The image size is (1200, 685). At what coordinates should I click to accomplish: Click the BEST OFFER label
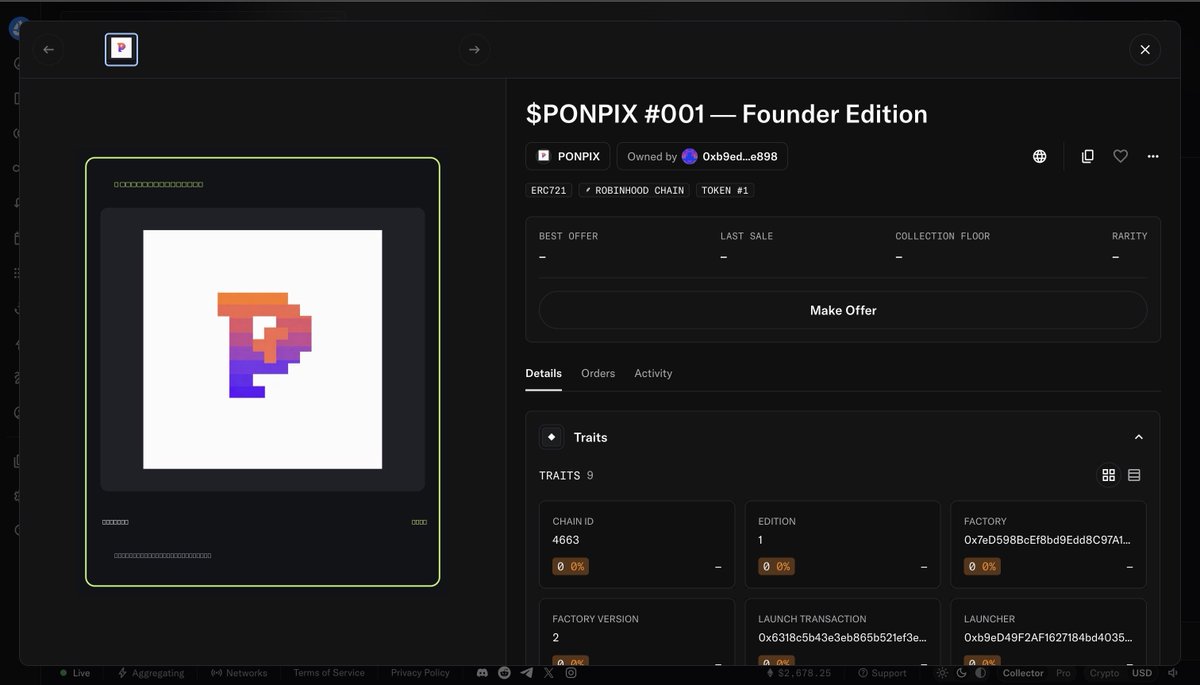568,236
